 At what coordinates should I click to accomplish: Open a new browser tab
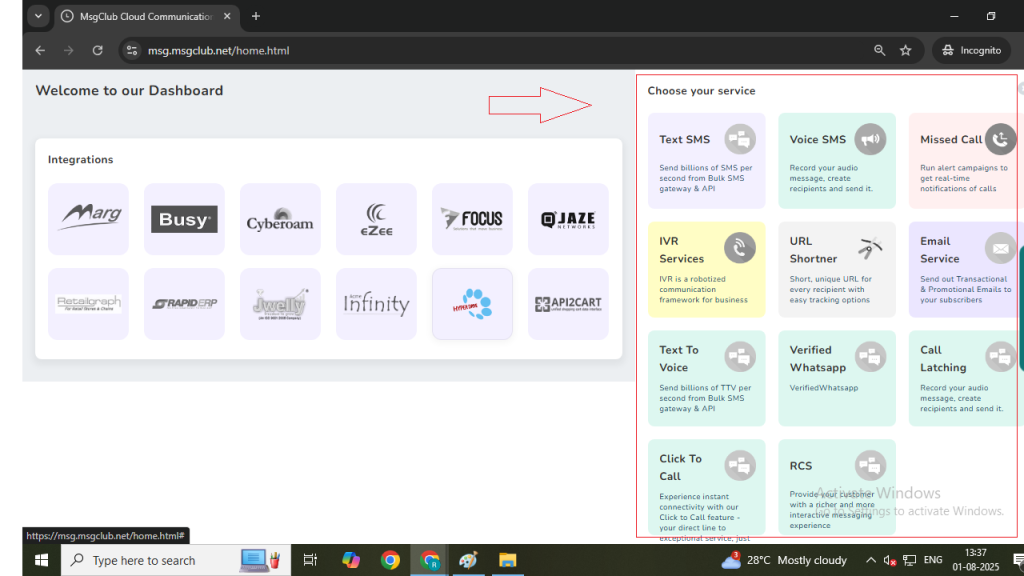[x=256, y=16]
